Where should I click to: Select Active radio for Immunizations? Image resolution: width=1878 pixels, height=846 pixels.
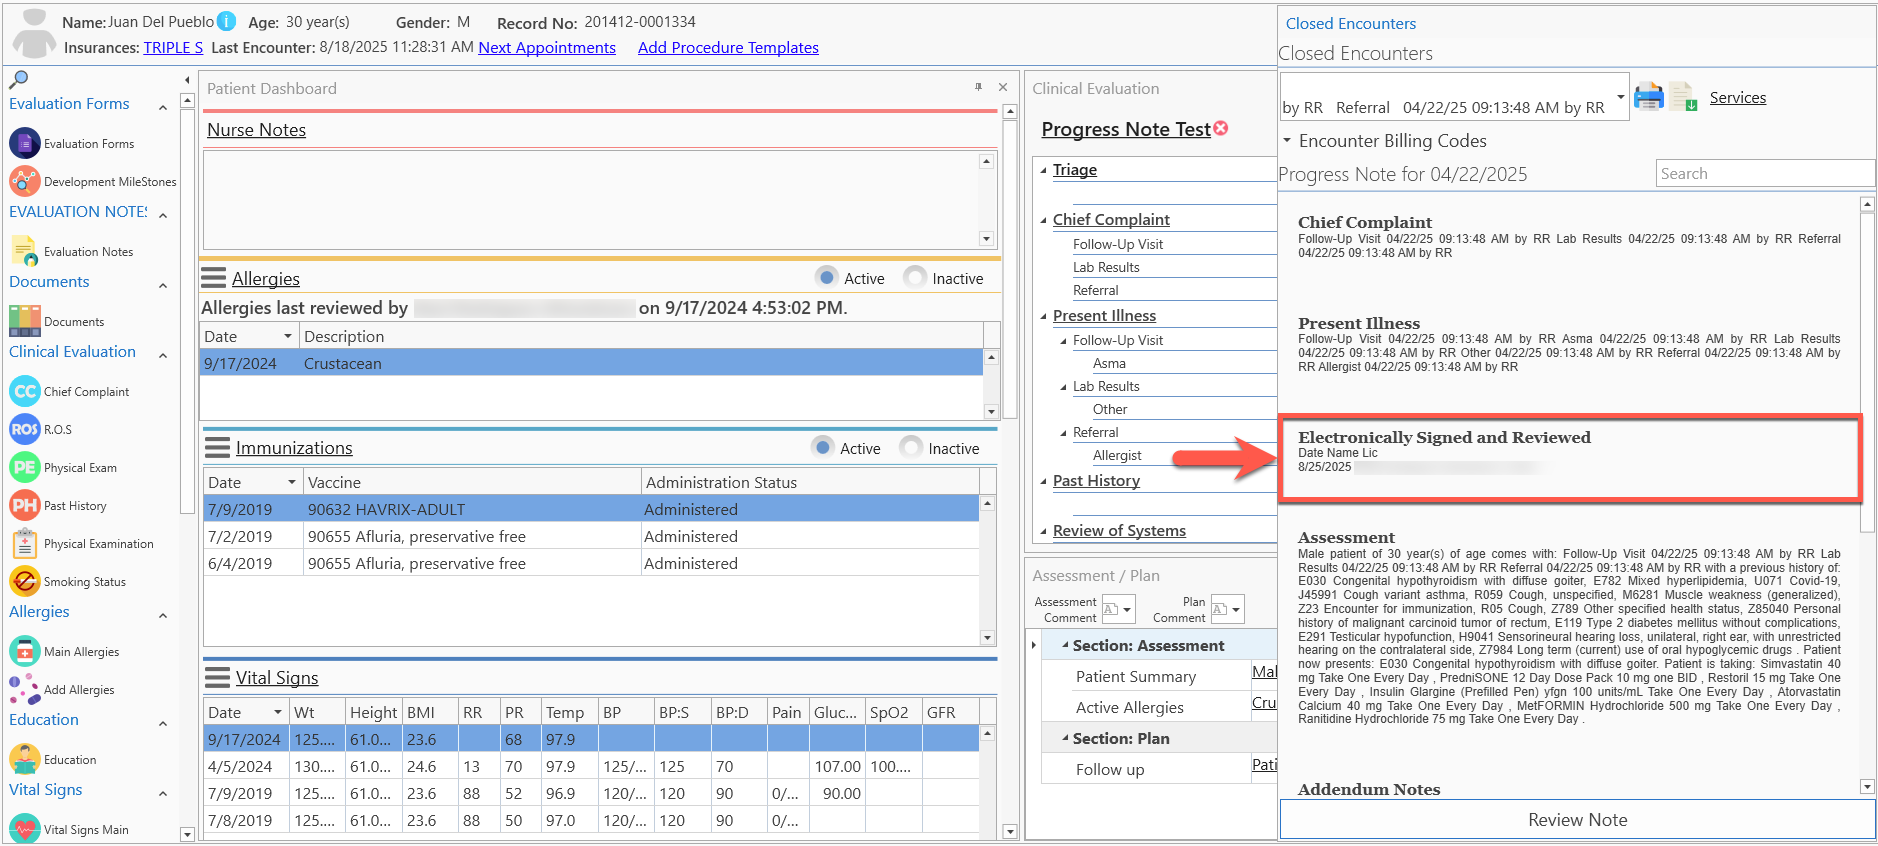(822, 447)
